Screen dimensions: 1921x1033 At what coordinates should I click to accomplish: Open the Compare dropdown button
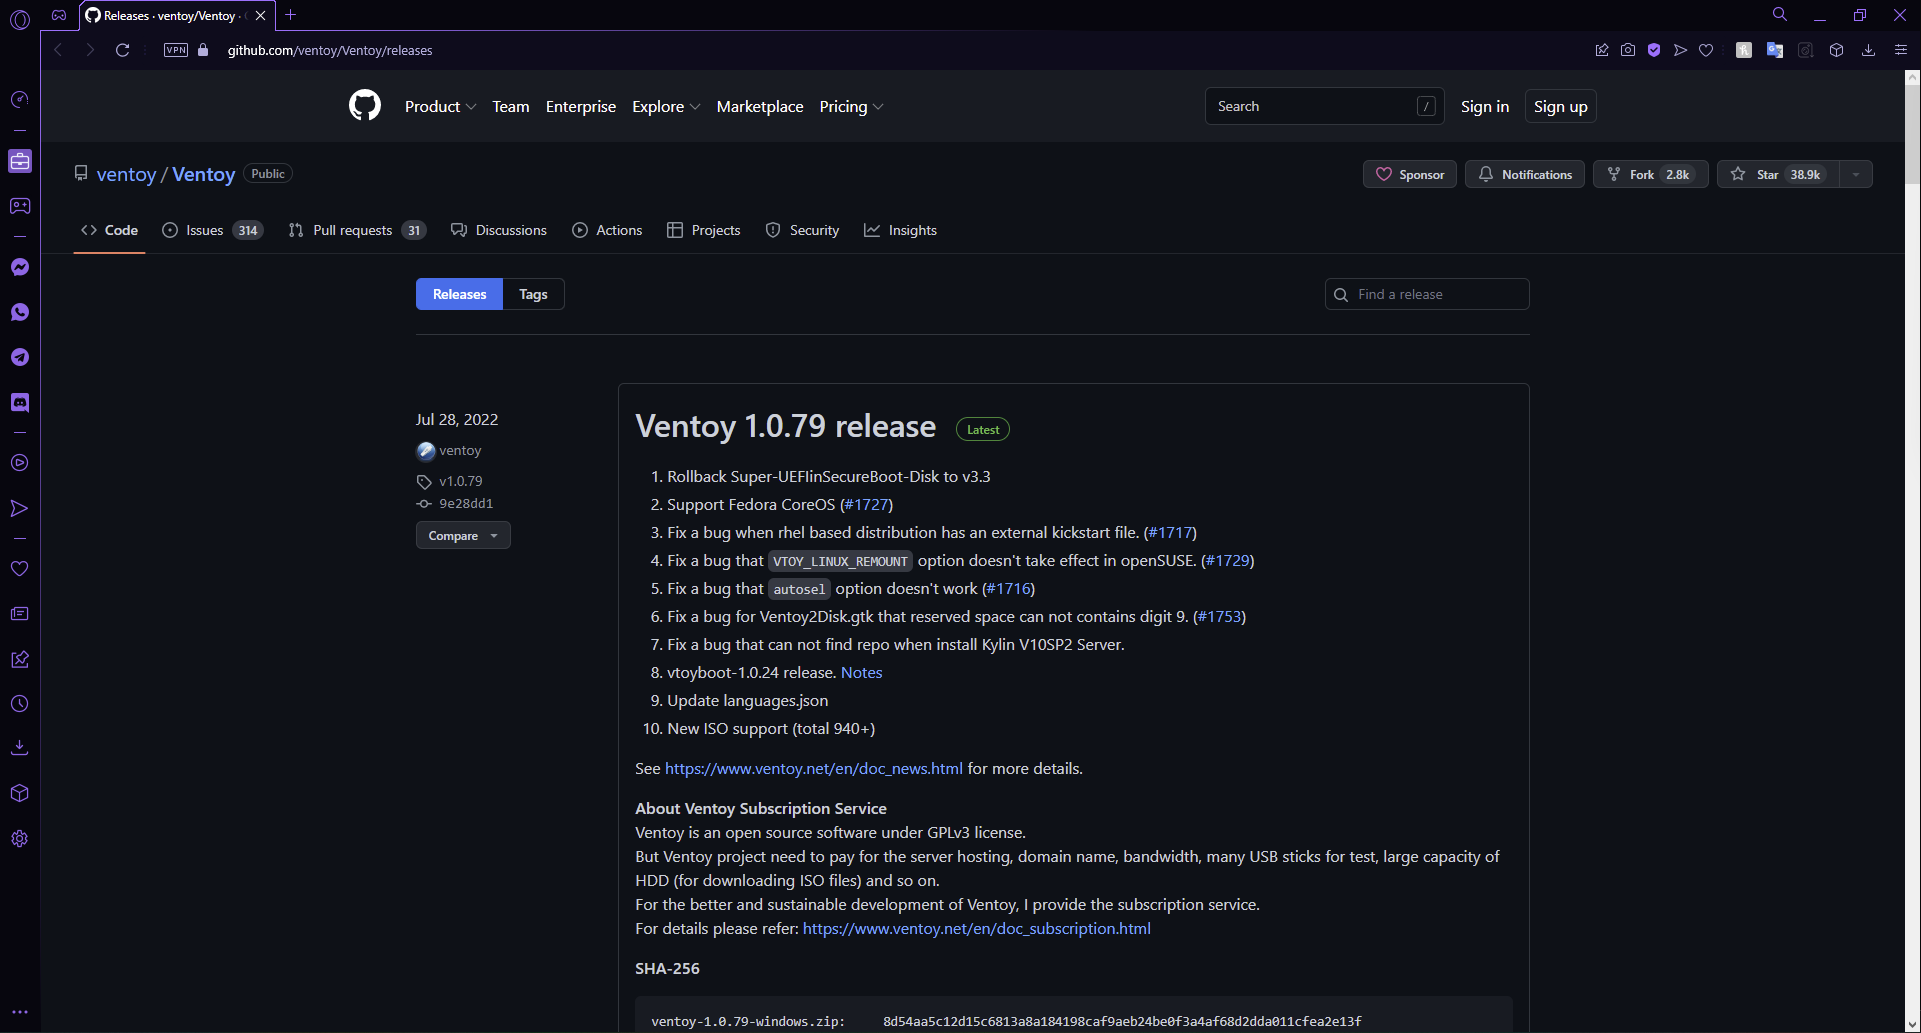(463, 536)
